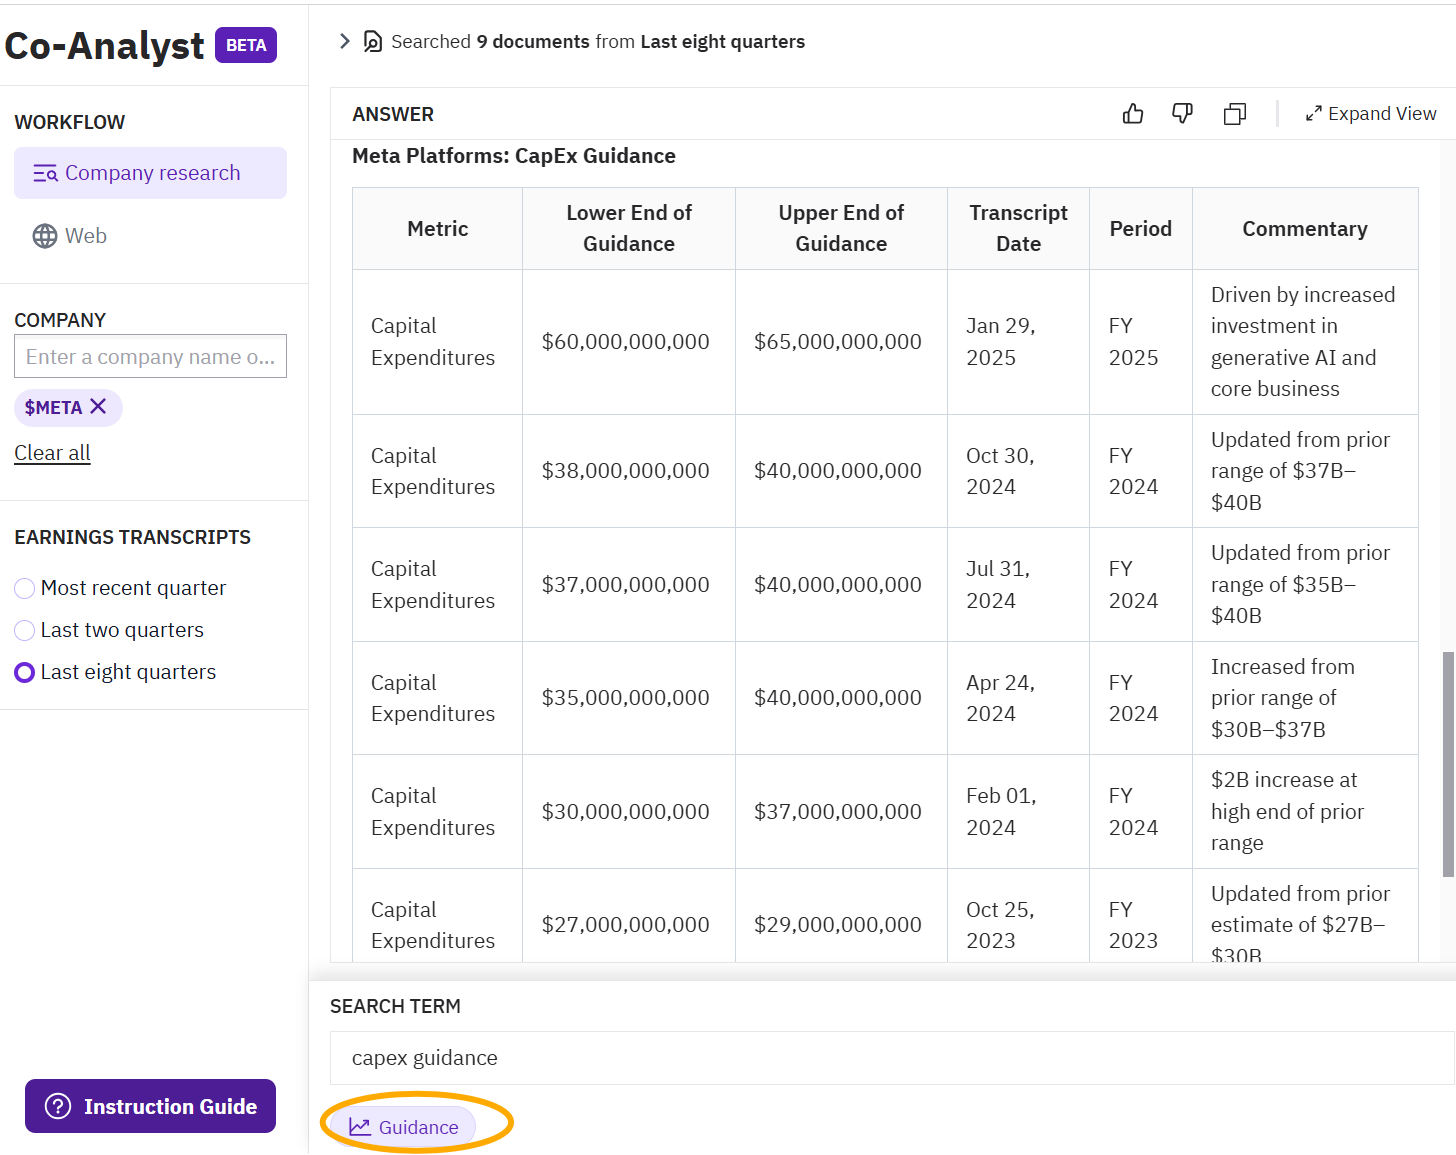Click the answer panel vertical scrollbar
Screen dimensions: 1456x1155
(x=1447, y=764)
